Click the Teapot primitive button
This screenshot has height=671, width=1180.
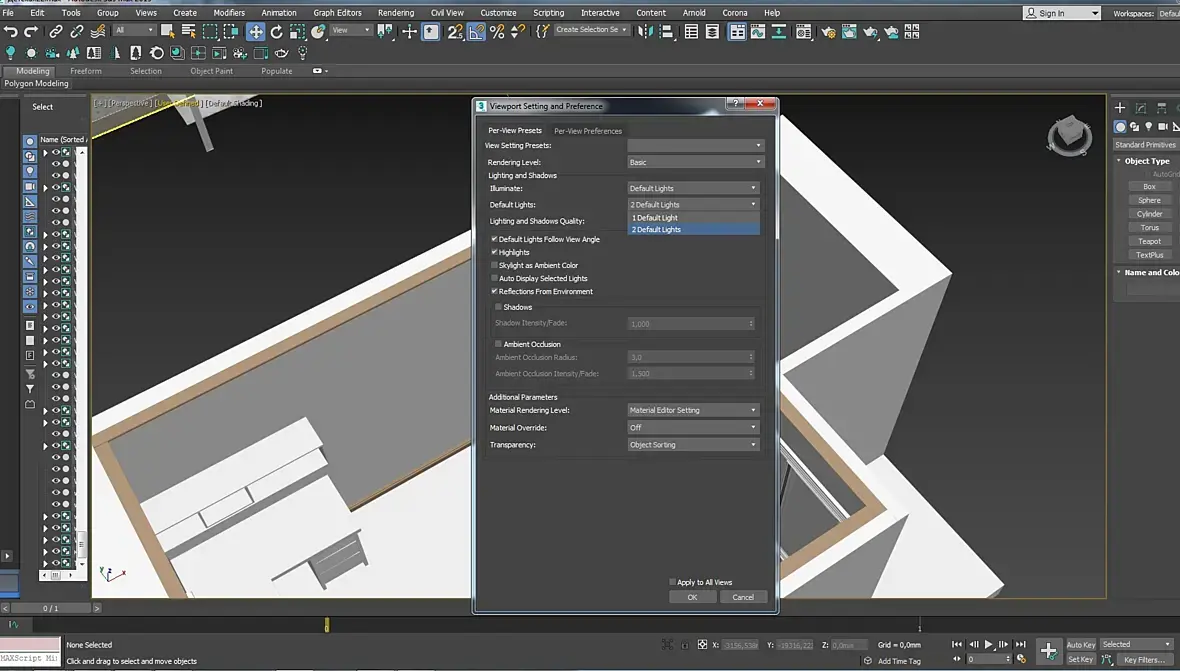tap(1149, 241)
